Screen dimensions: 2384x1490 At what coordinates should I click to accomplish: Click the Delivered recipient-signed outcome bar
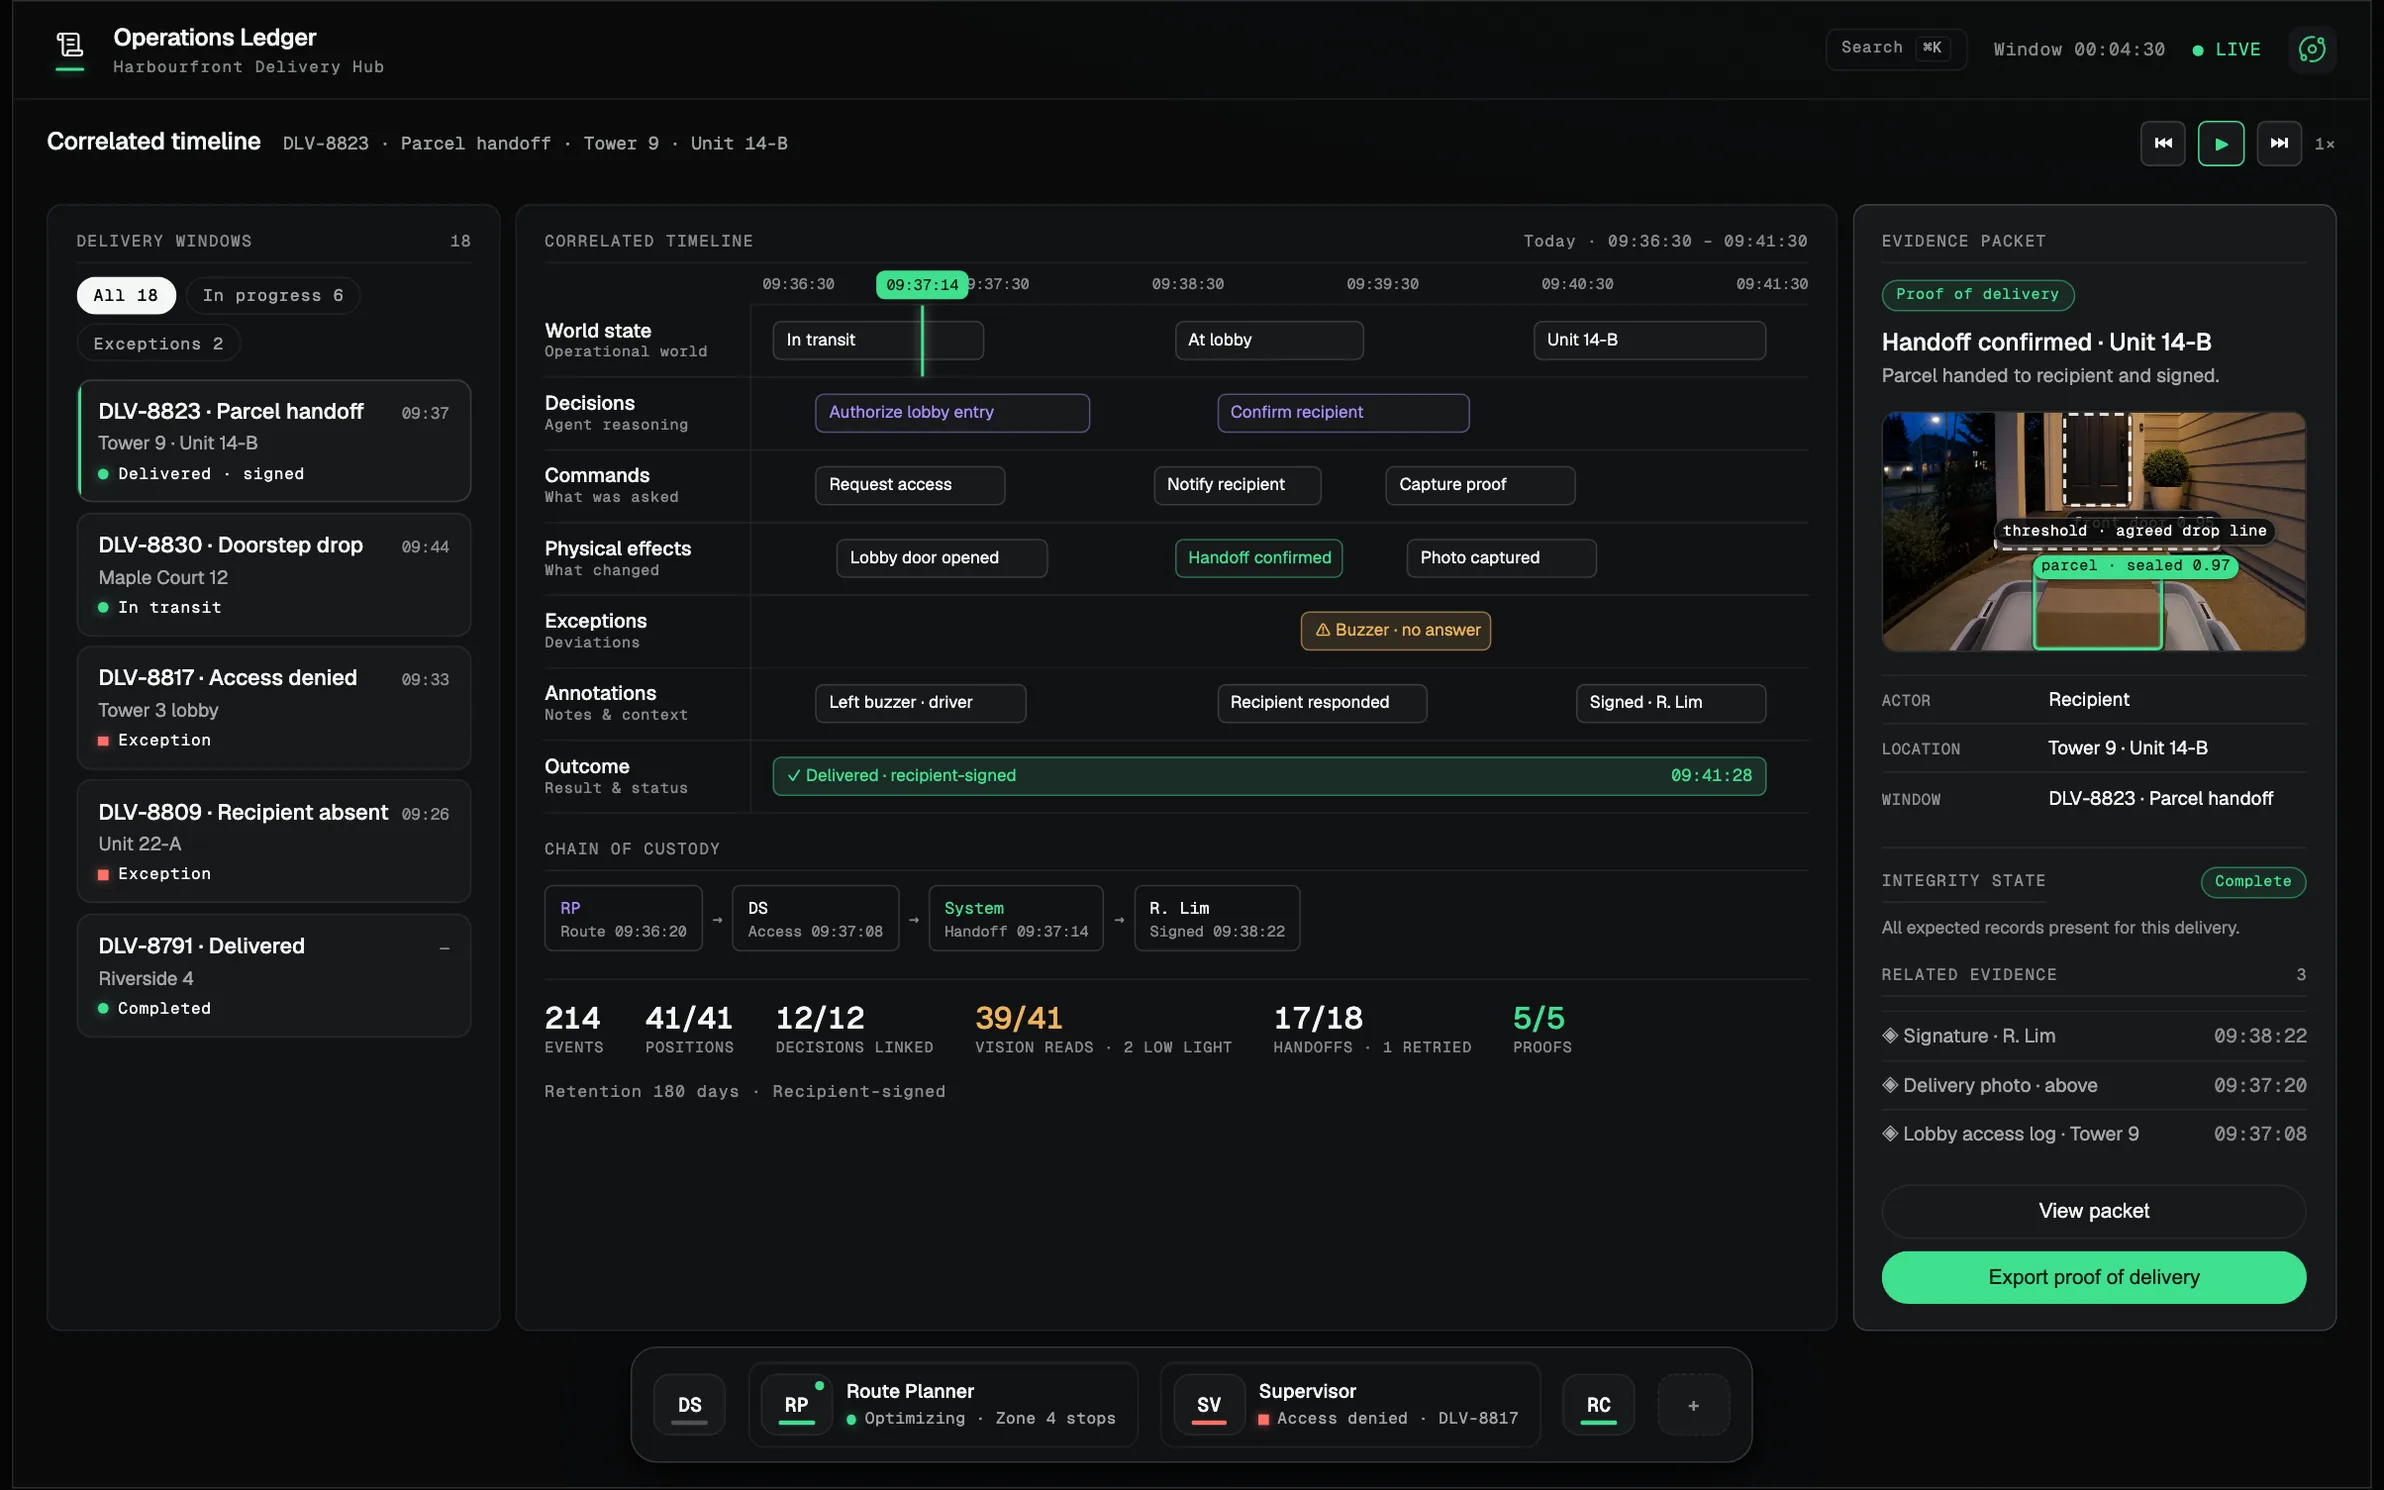coord(1269,775)
